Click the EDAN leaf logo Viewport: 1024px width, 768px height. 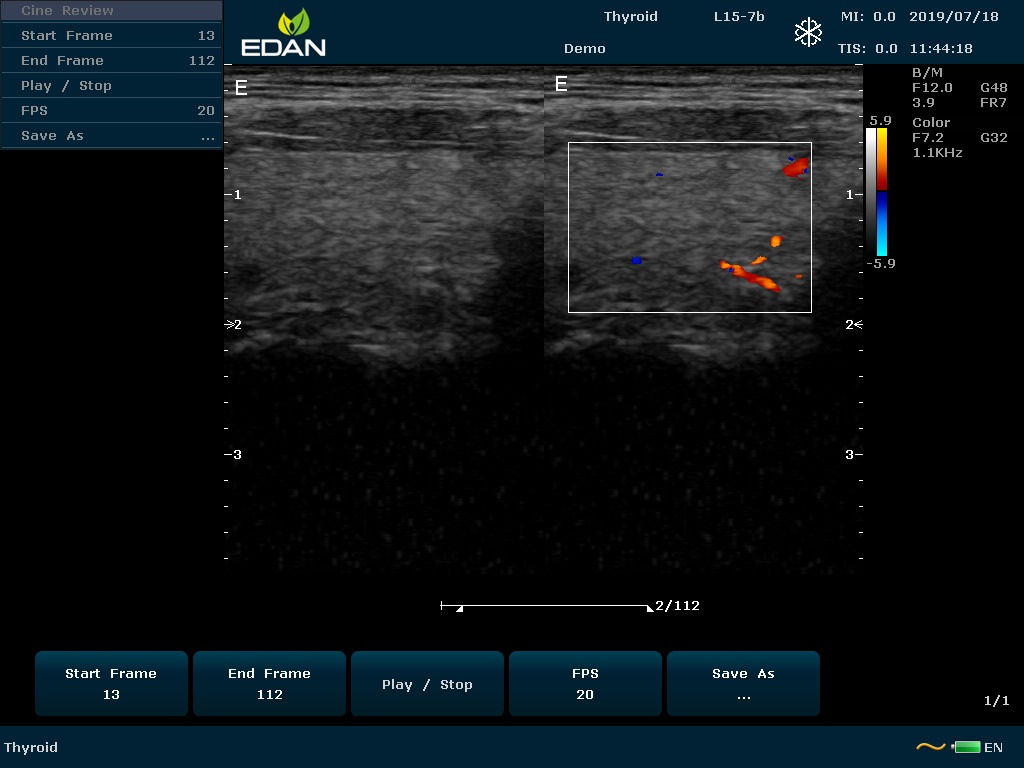click(x=294, y=23)
